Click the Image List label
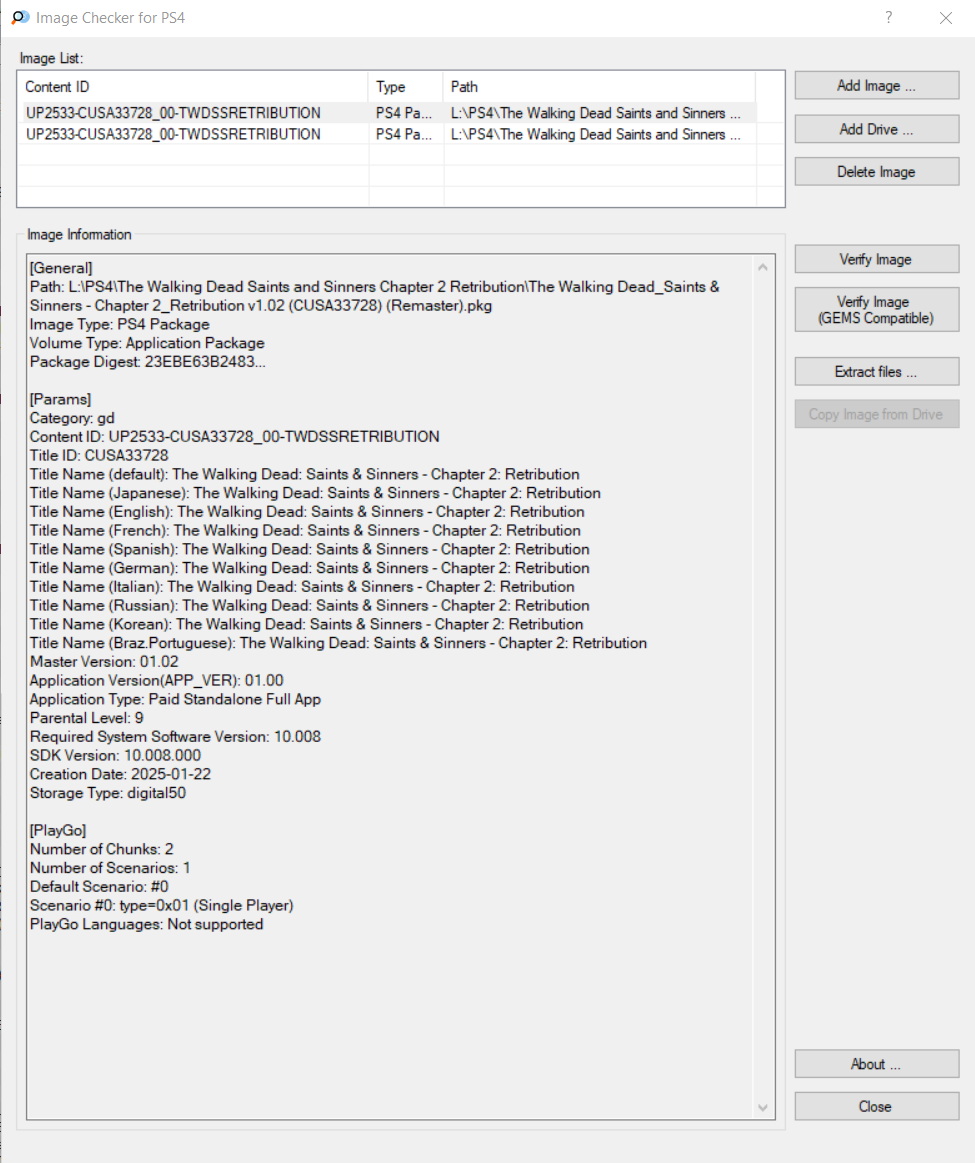 pos(51,58)
